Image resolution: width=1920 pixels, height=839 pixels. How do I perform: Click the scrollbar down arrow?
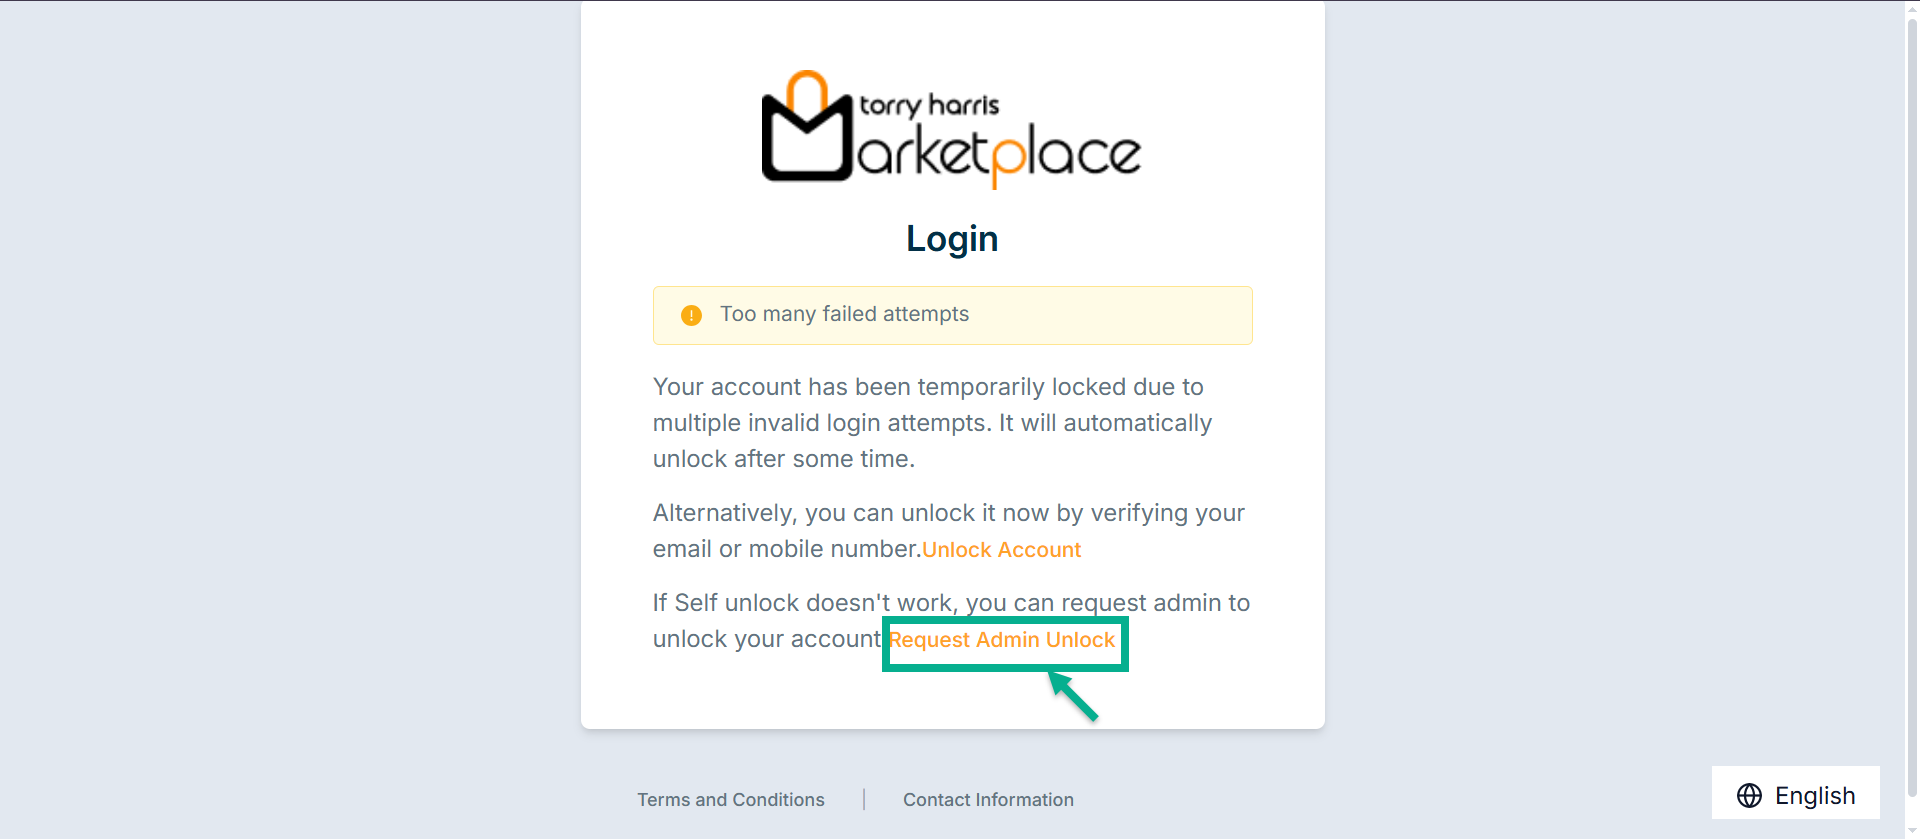1912,833
